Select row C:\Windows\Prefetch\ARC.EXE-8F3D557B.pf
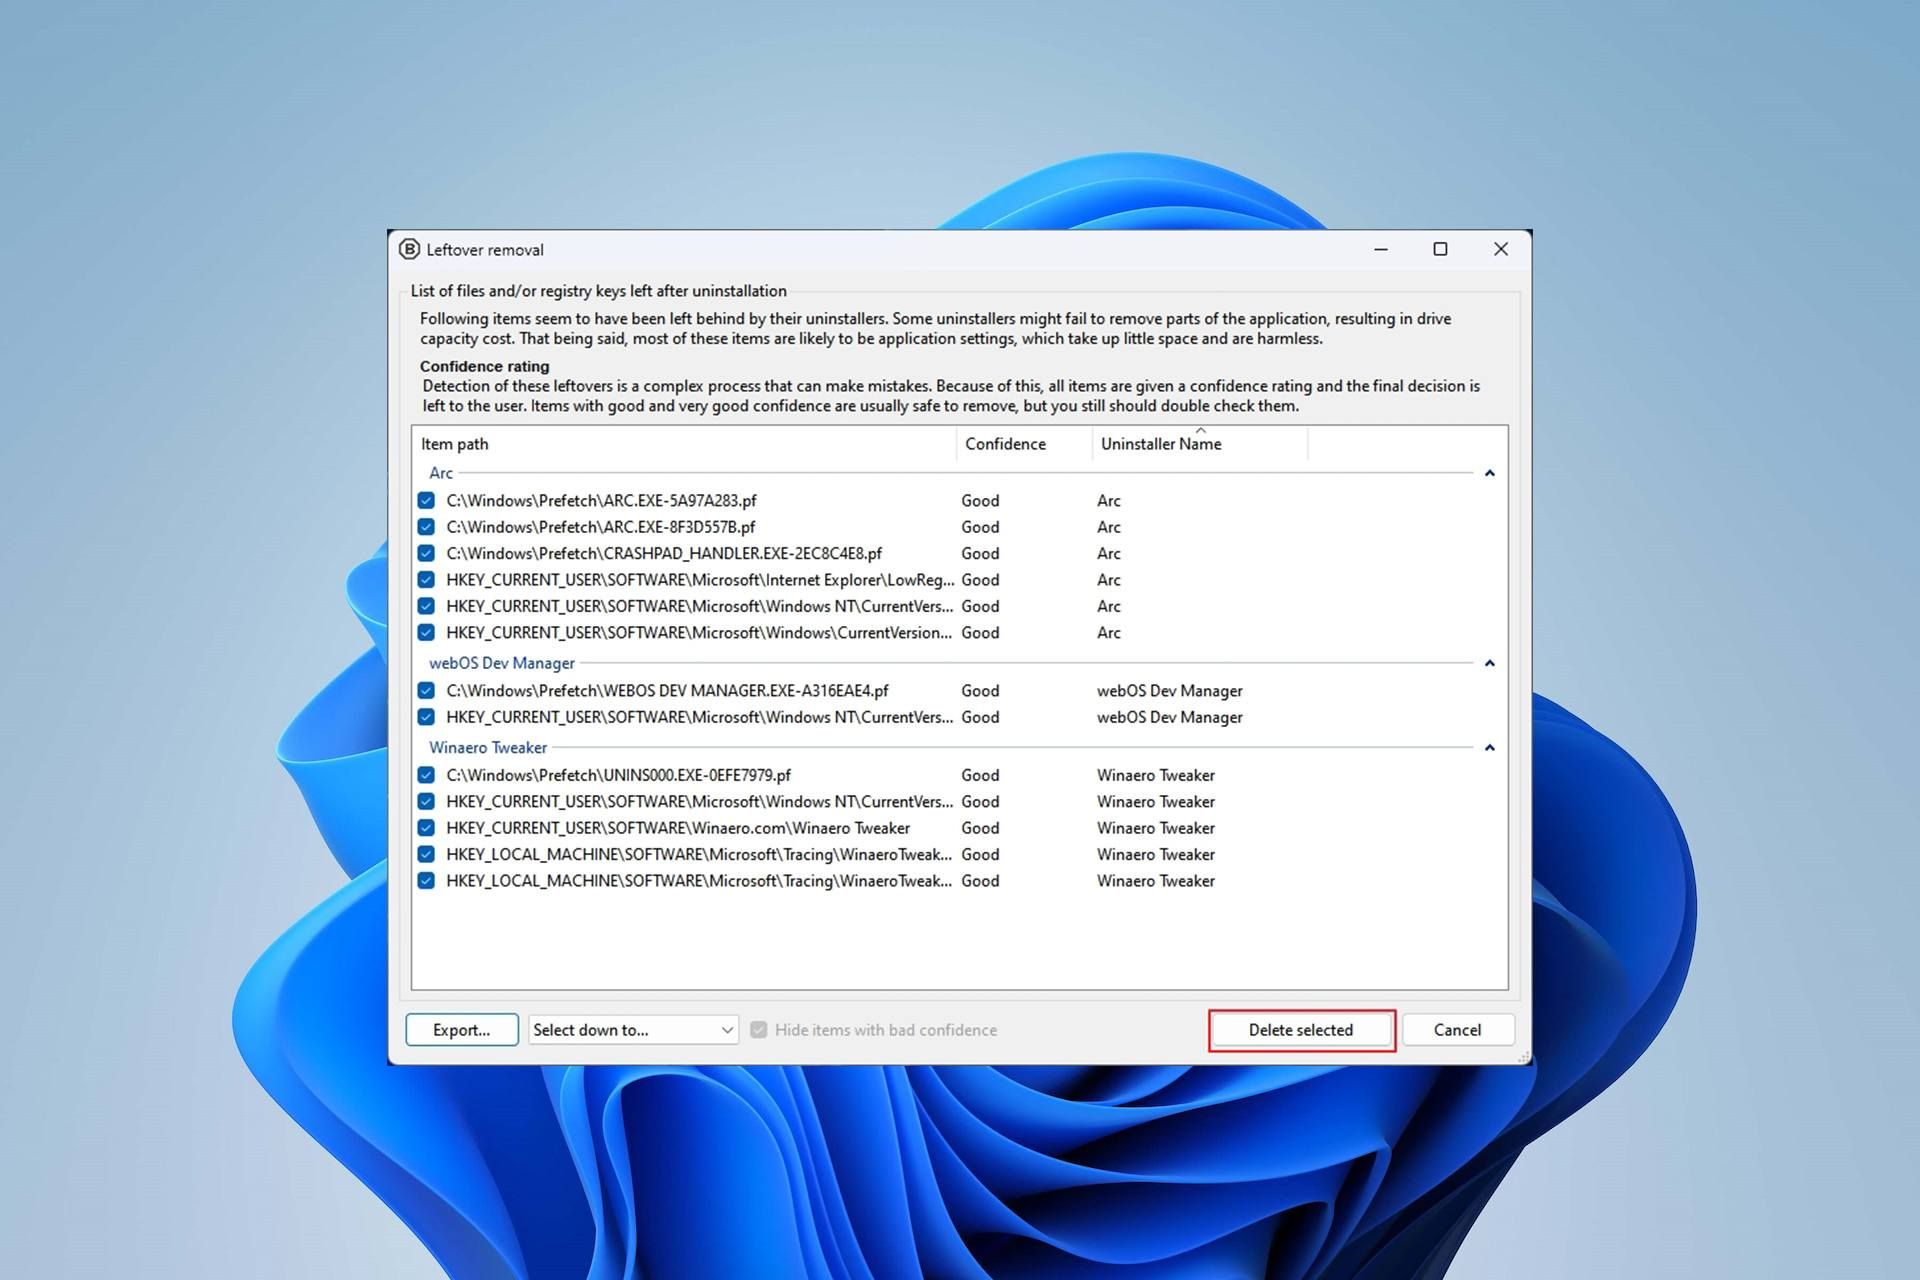The height and width of the screenshot is (1280, 1920). 601,527
